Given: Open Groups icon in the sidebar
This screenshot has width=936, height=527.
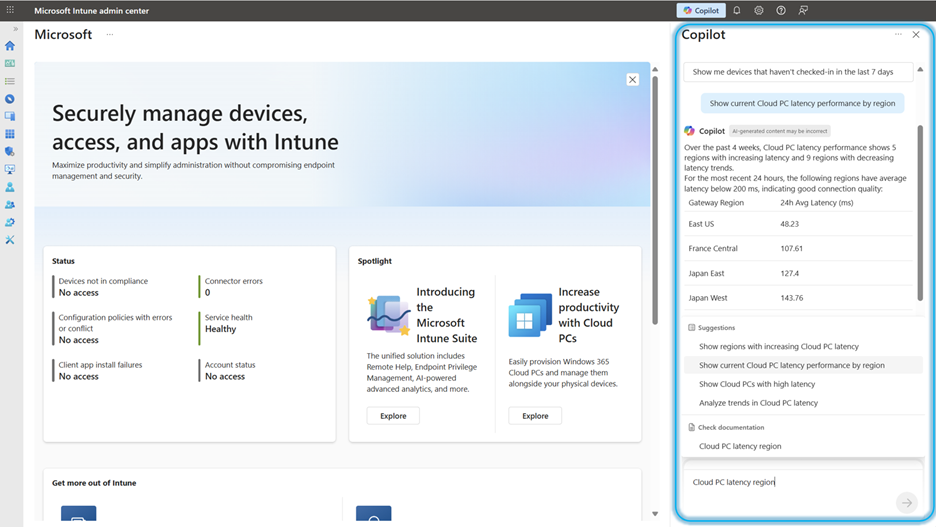Looking at the screenshot, I should pos(10,205).
